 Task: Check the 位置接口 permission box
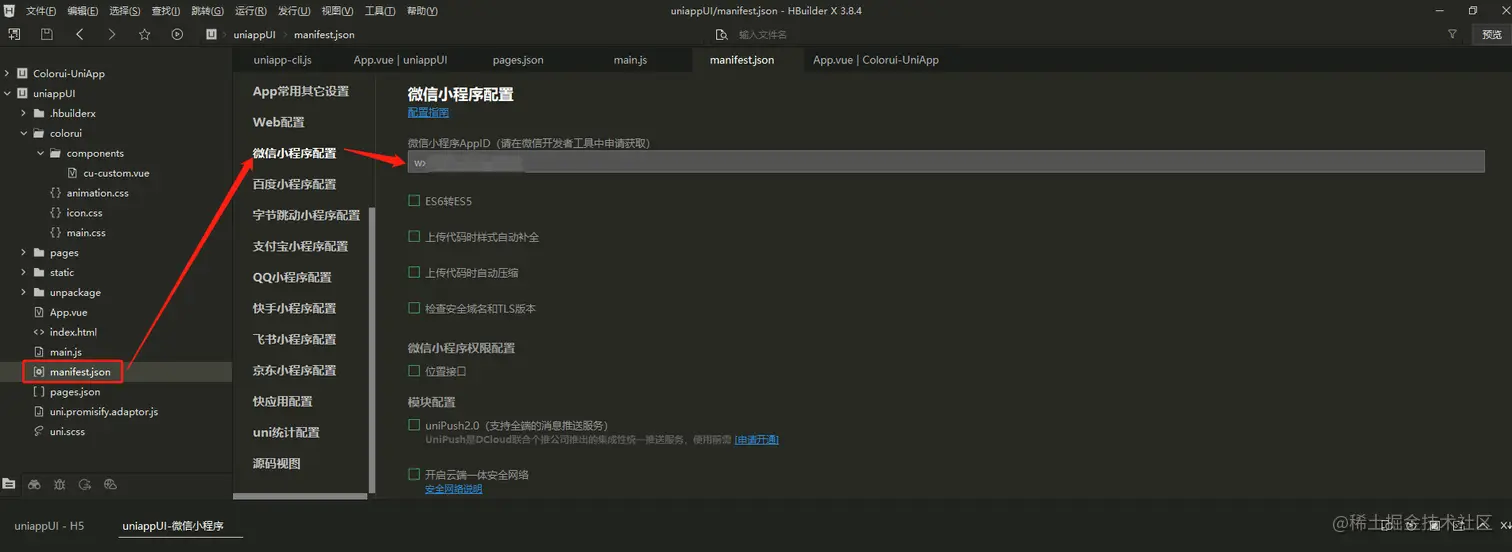tap(414, 371)
